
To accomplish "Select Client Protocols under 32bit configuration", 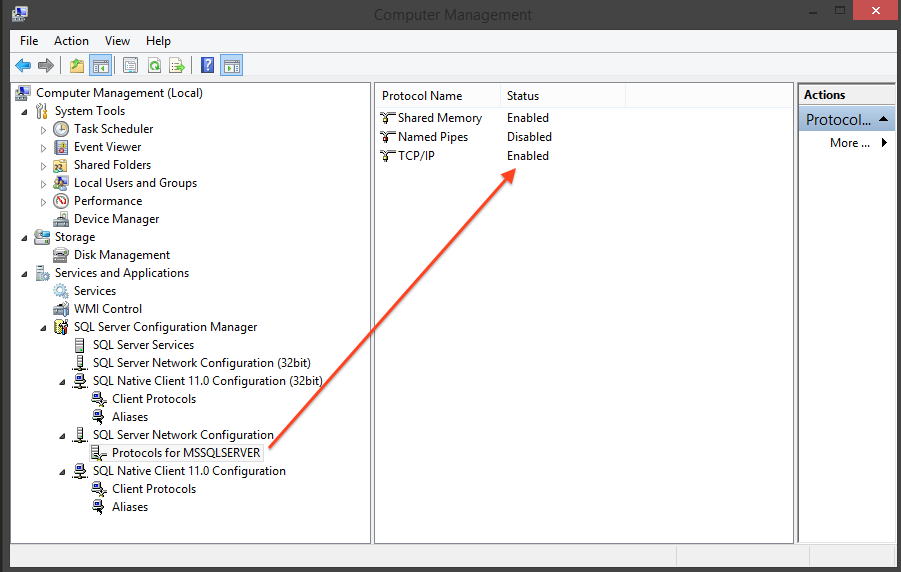I will 154,399.
